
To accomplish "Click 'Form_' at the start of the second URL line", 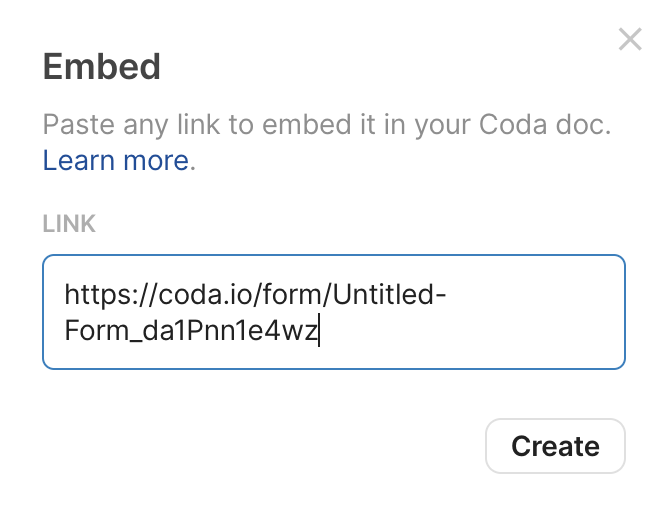I will pos(93,331).
